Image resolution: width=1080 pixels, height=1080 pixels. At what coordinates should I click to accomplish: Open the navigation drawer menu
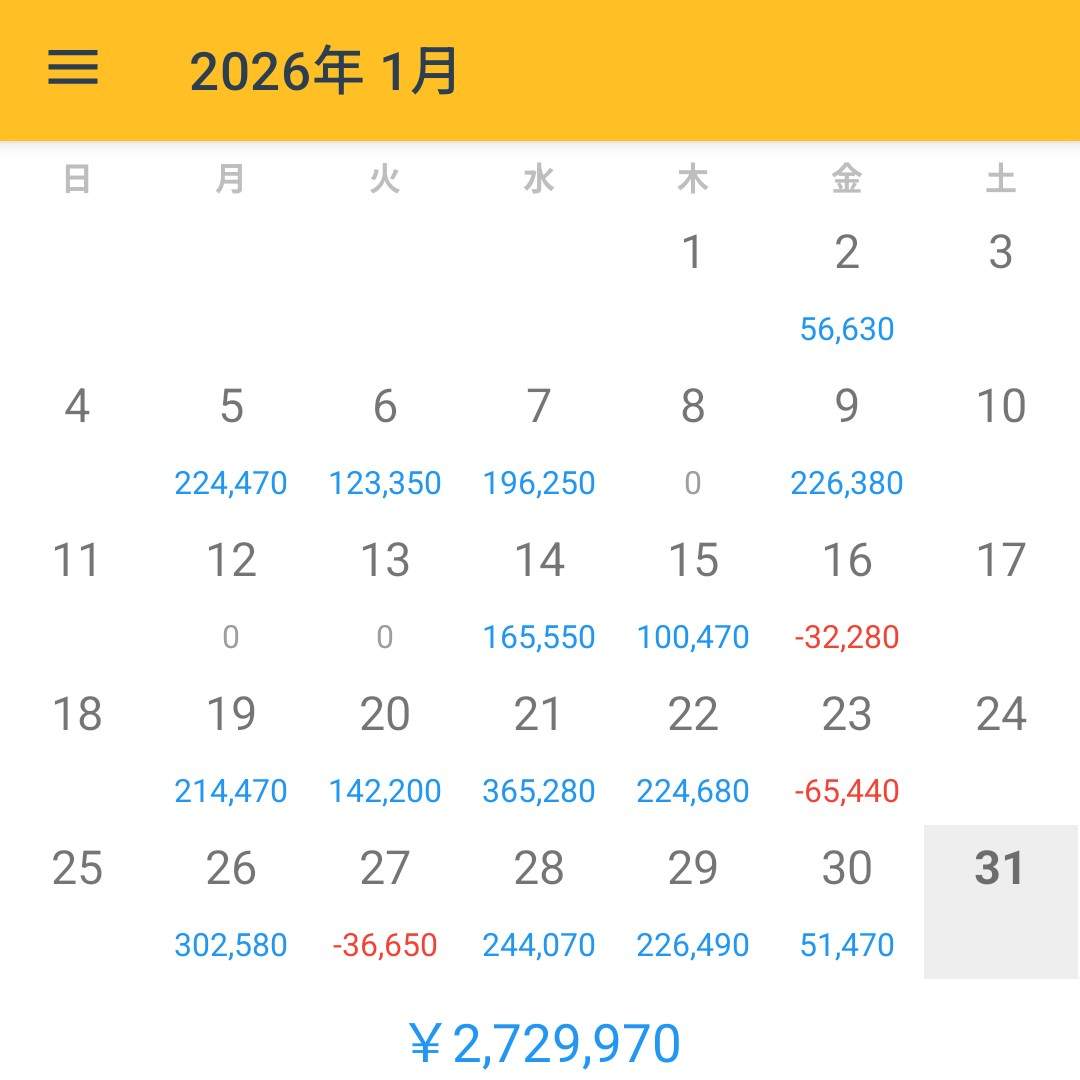click(x=73, y=68)
